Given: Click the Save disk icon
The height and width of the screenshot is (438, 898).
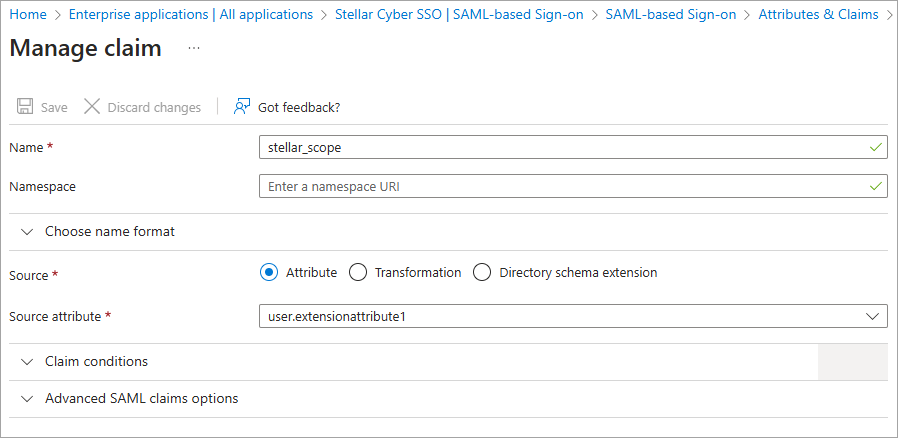Looking at the screenshot, I should pyautogui.click(x=23, y=107).
